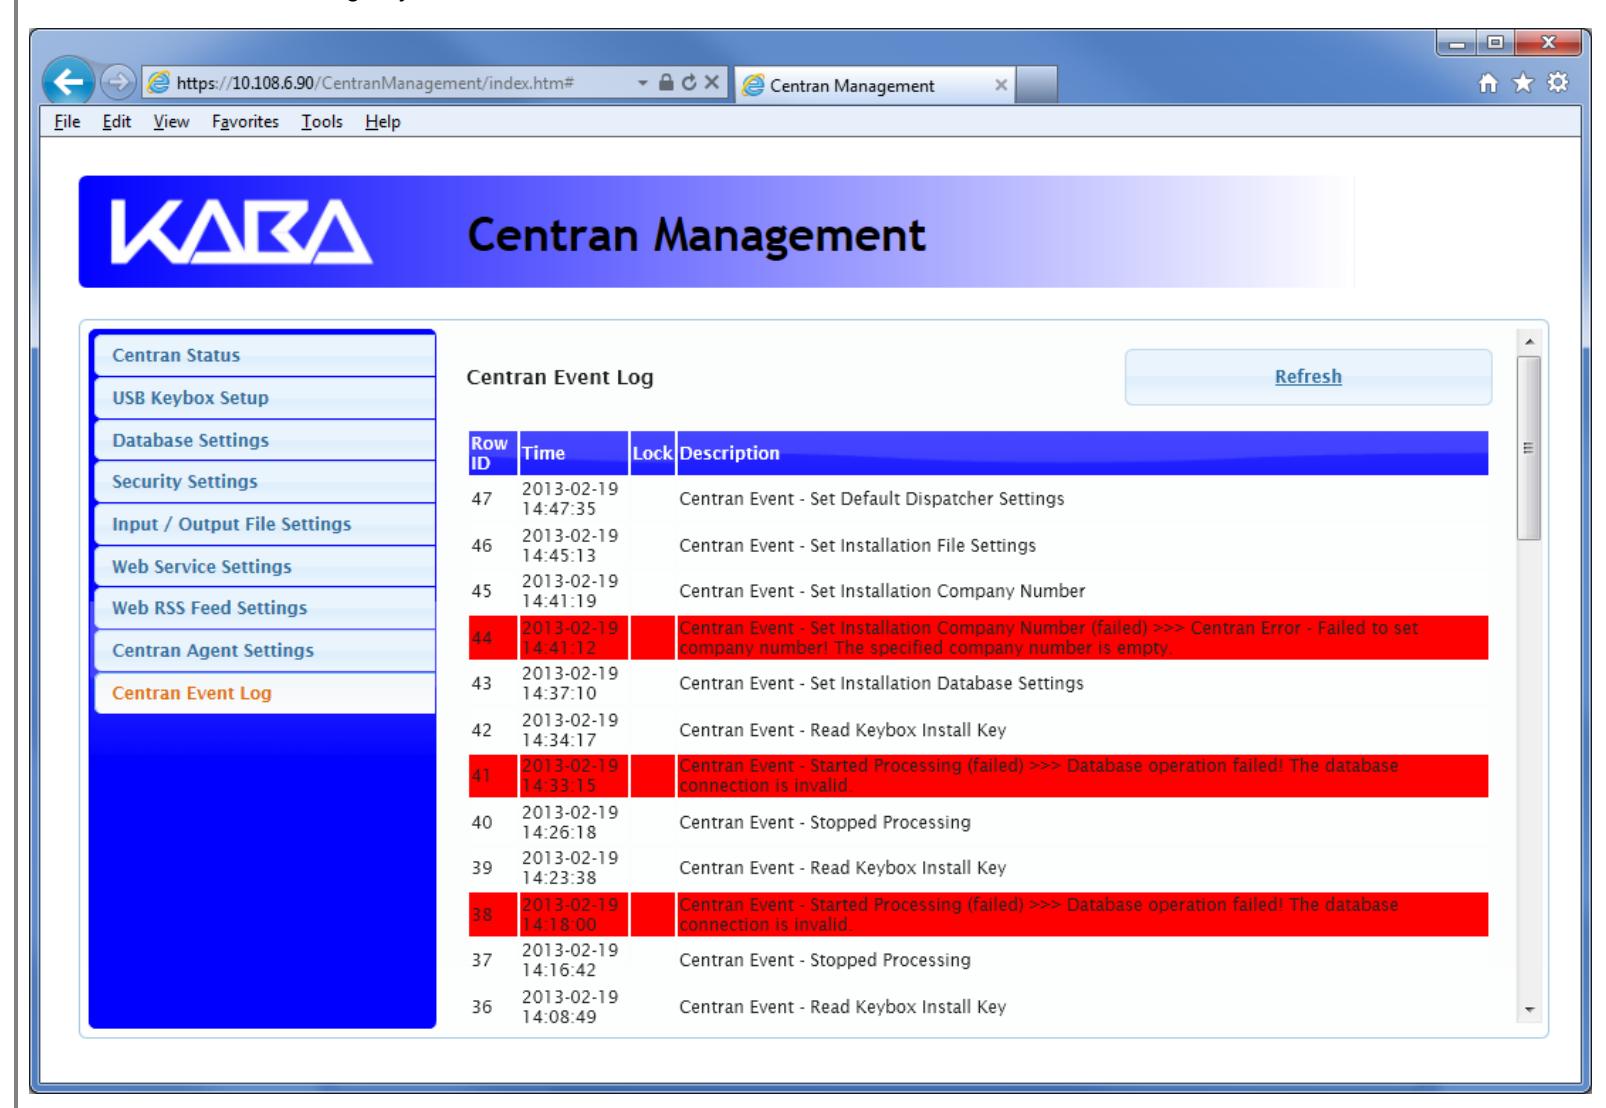1606x1108 pixels.
Task: Open a new blank browser tab
Action: (x=1037, y=86)
